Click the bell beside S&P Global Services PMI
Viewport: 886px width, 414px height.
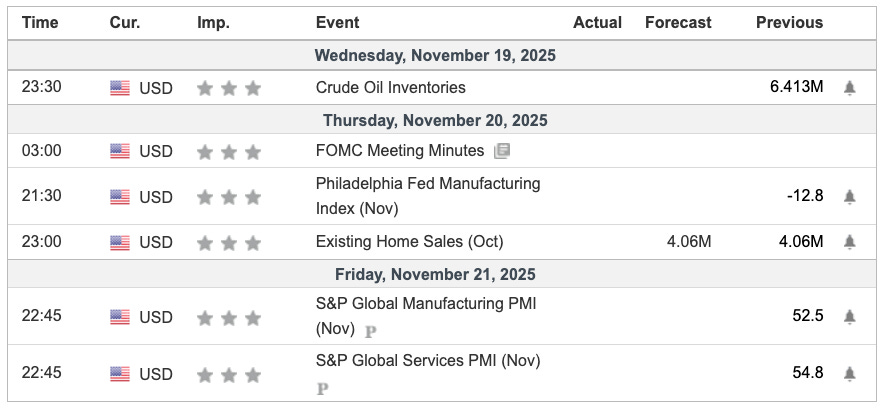tap(849, 373)
